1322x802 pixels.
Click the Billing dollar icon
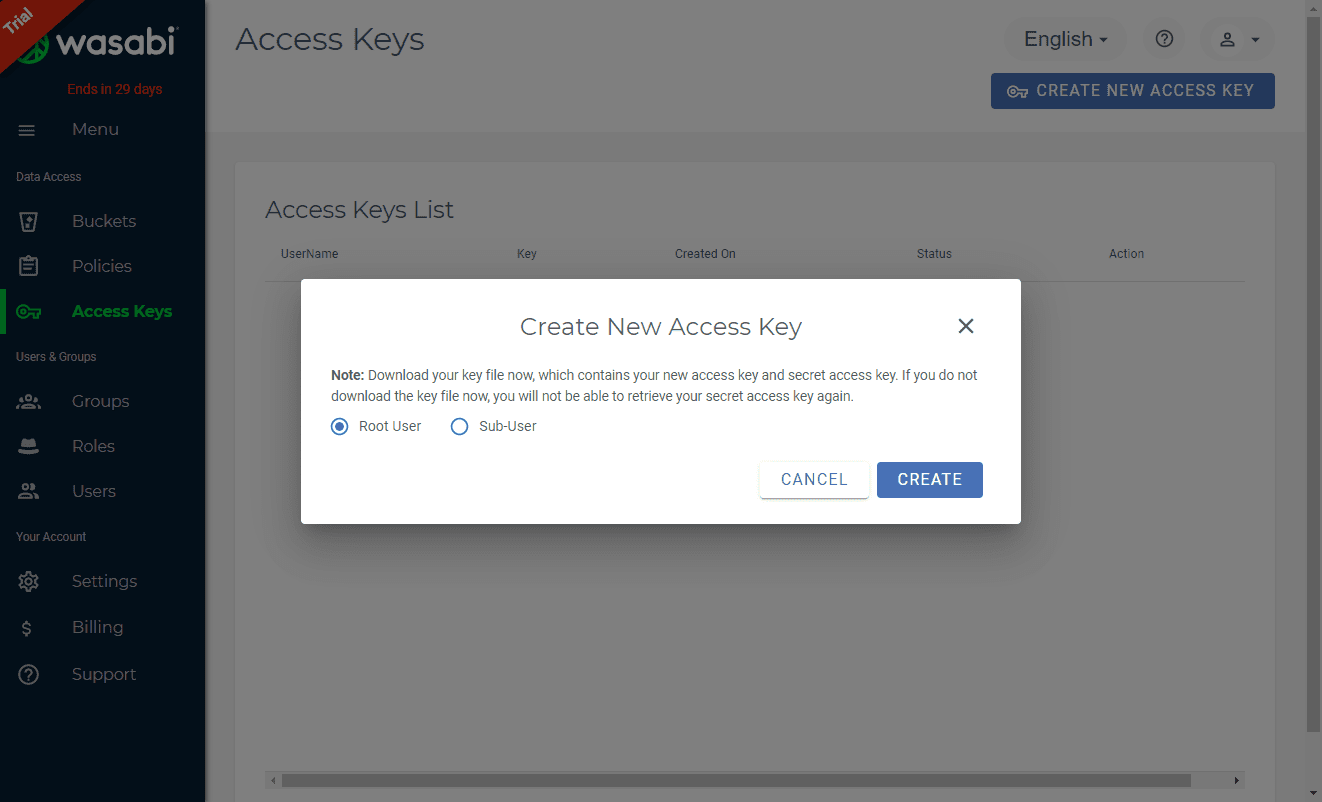[x=27, y=628]
